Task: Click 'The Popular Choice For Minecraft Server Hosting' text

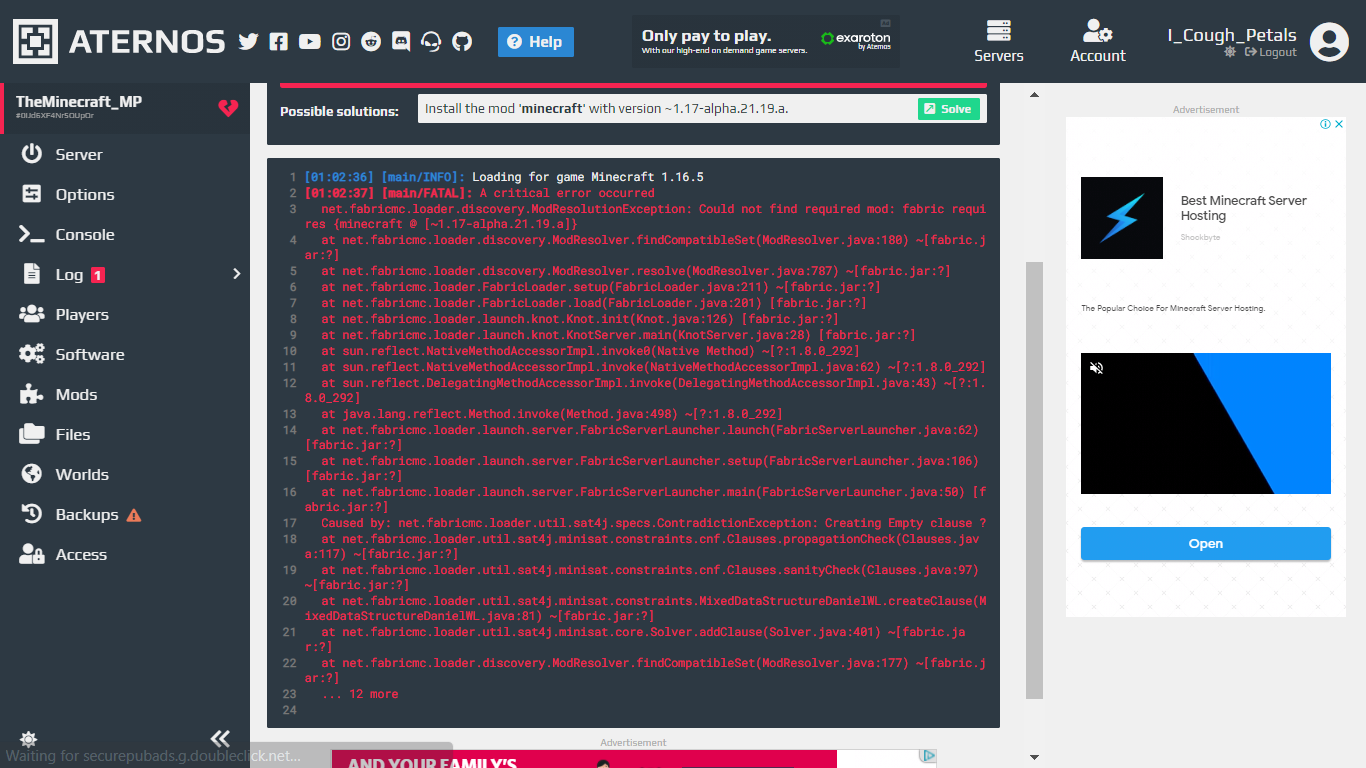Action: point(1173,308)
